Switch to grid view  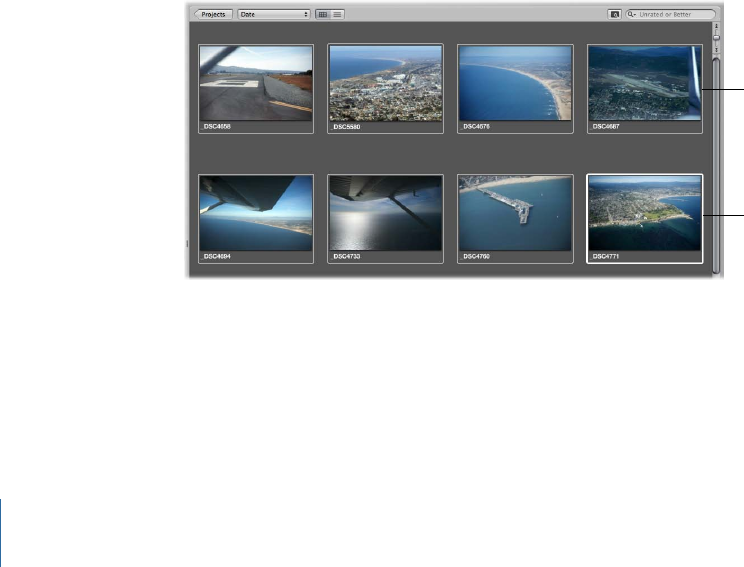point(323,14)
